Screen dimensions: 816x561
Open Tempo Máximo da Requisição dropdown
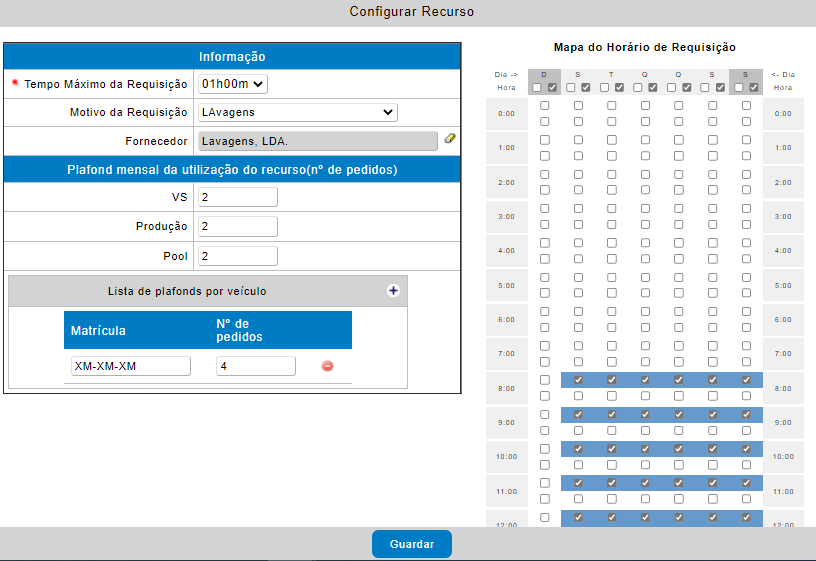233,84
